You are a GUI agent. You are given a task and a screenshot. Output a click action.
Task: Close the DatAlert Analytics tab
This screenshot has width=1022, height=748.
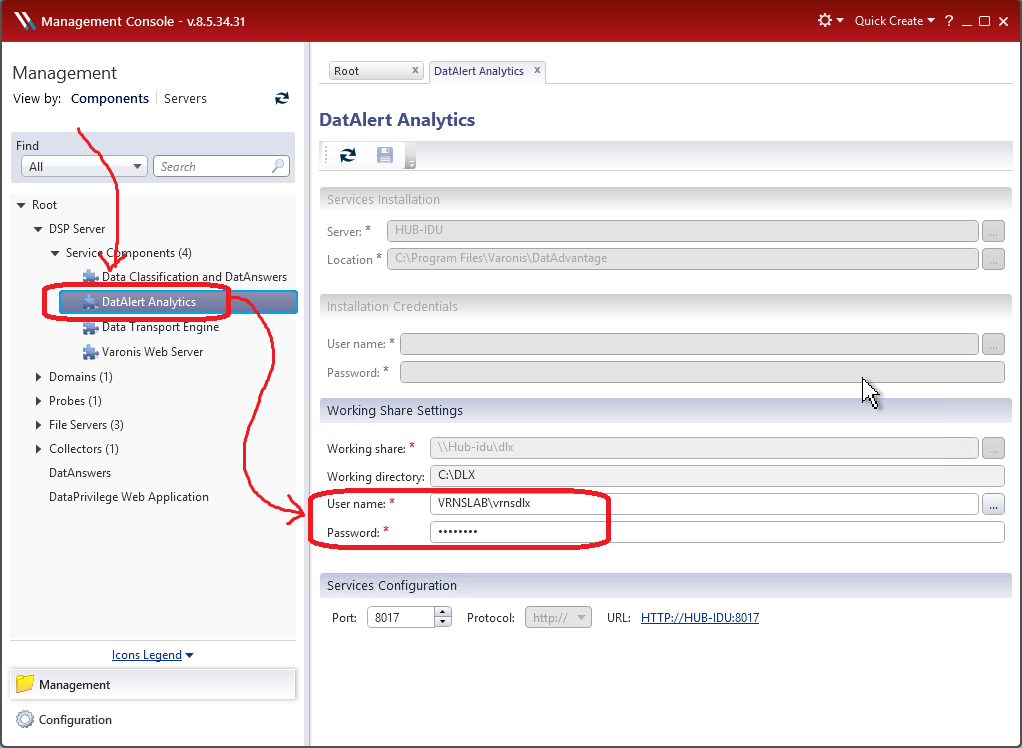click(537, 70)
